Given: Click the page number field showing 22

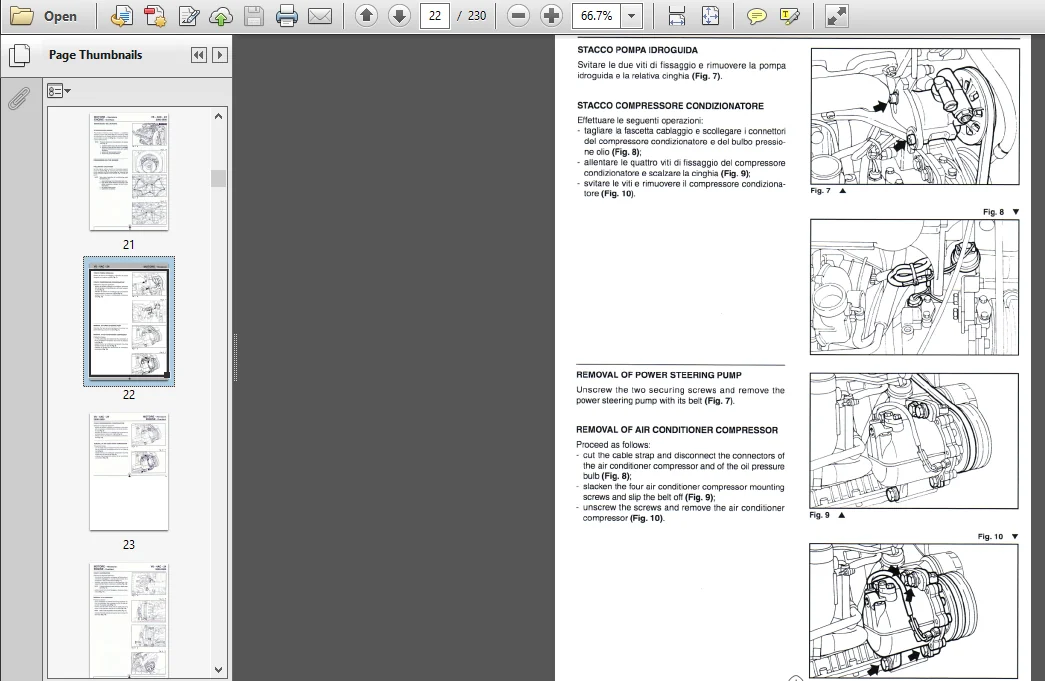Looking at the screenshot, I should [x=435, y=16].
